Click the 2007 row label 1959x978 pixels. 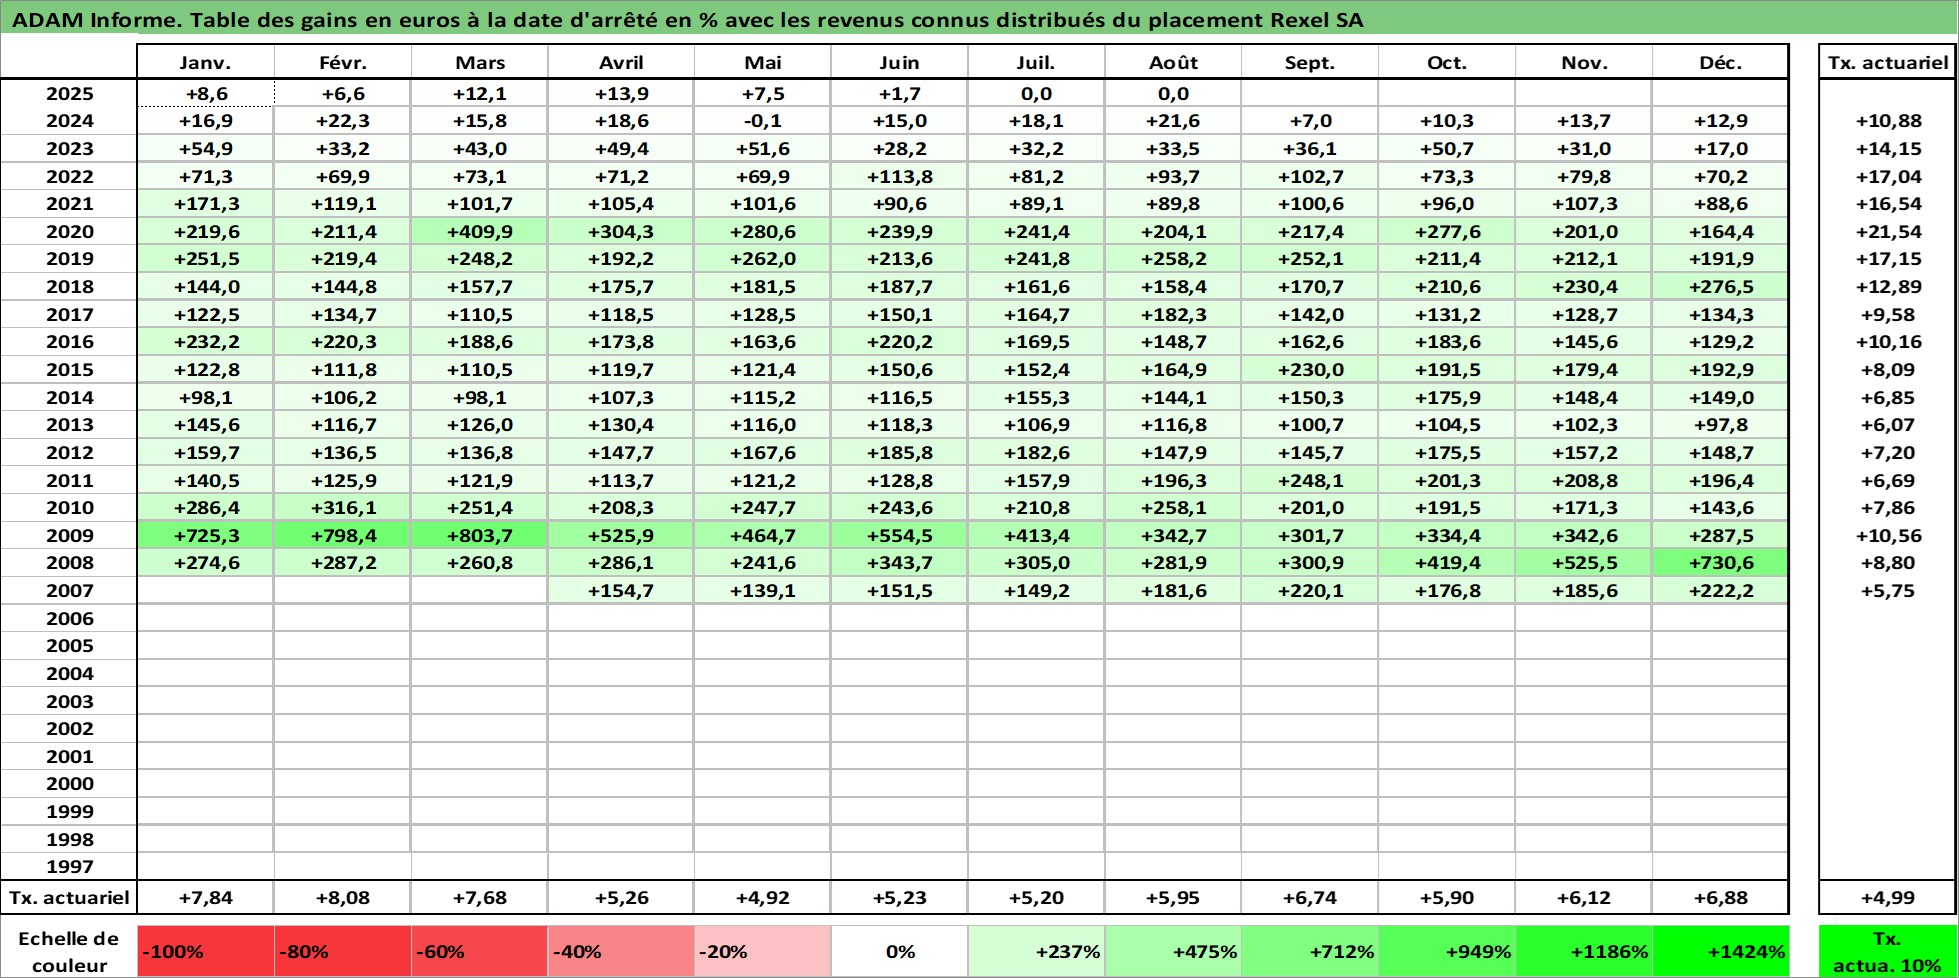(69, 590)
